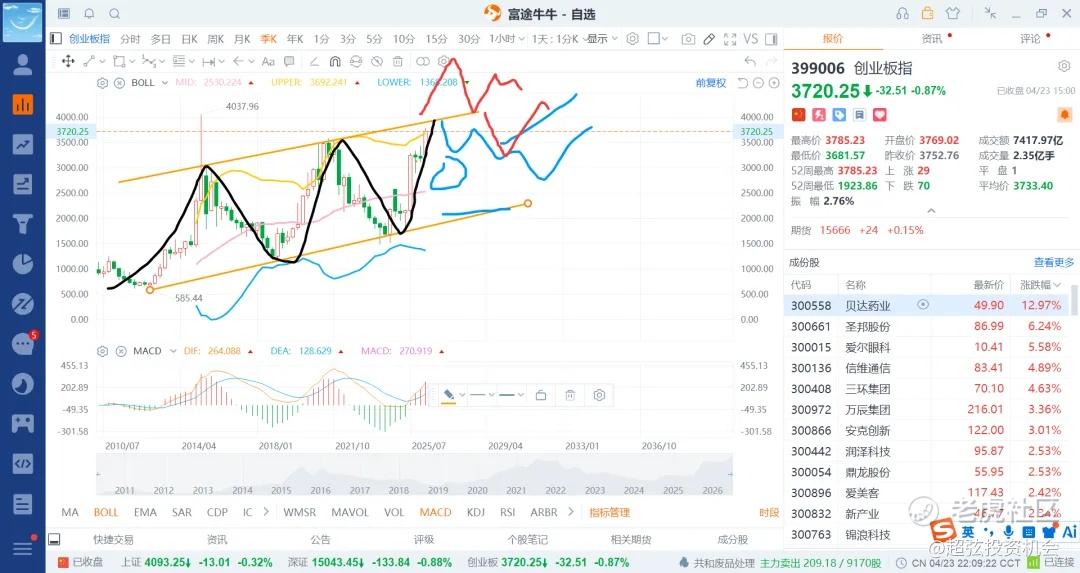Select the move crosshair drawing tool
Screen dimensions: 1080x573
point(68,61)
